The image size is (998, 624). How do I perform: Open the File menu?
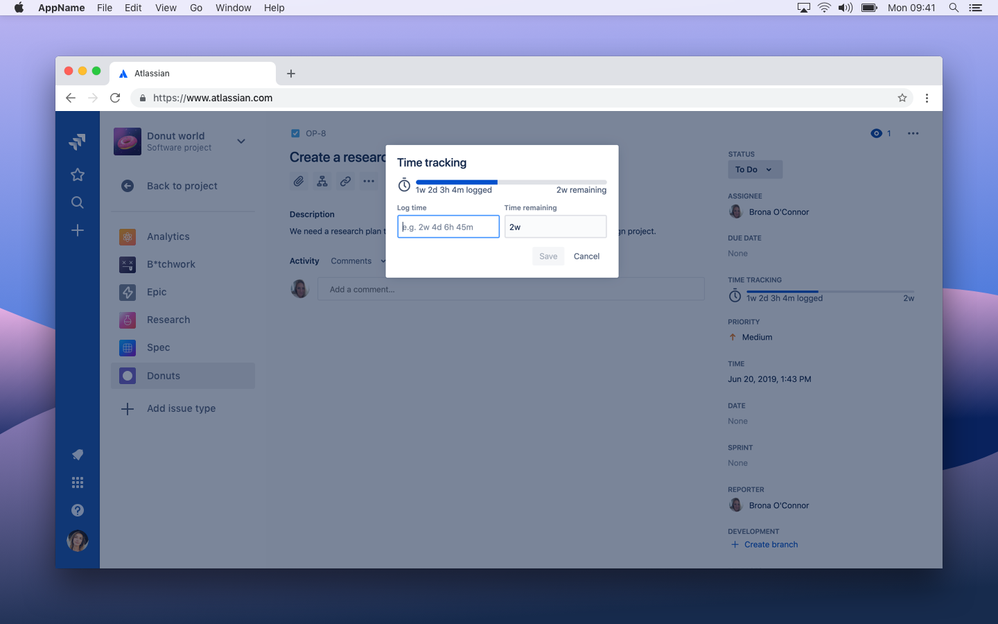(x=104, y=8)
